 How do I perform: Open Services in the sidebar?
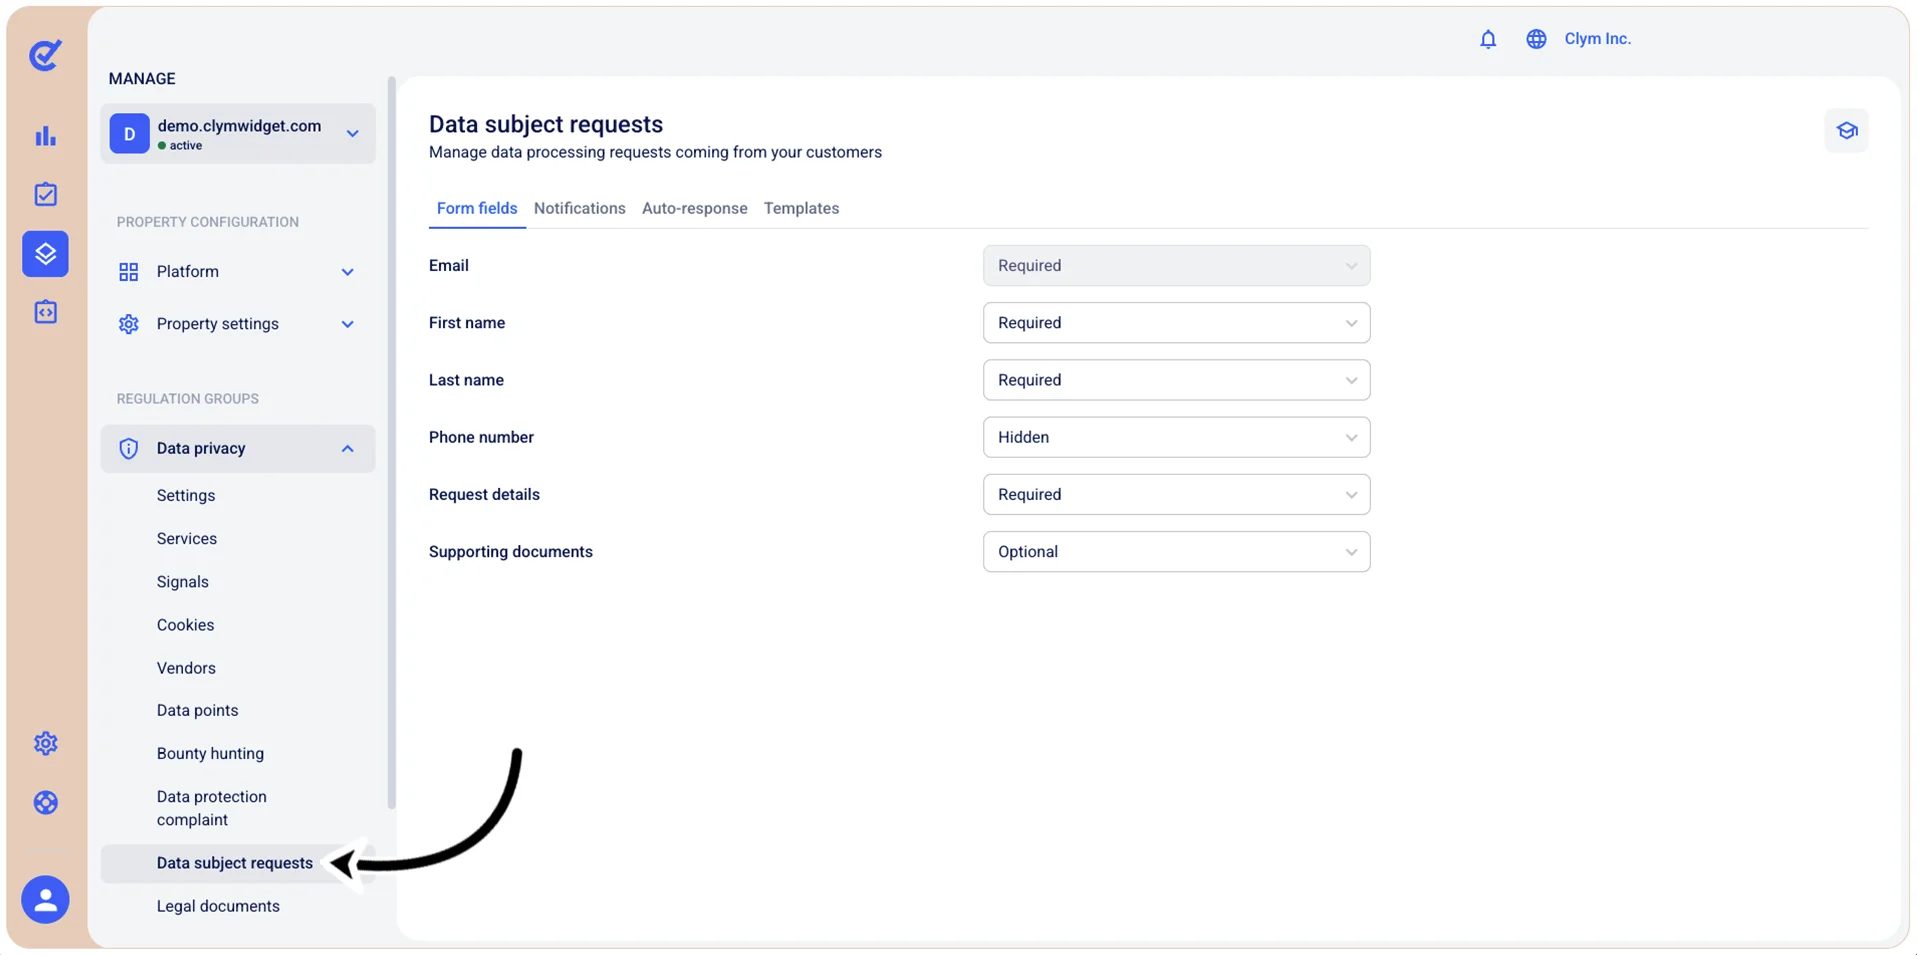pyautogui.click(x=187, y=539)
